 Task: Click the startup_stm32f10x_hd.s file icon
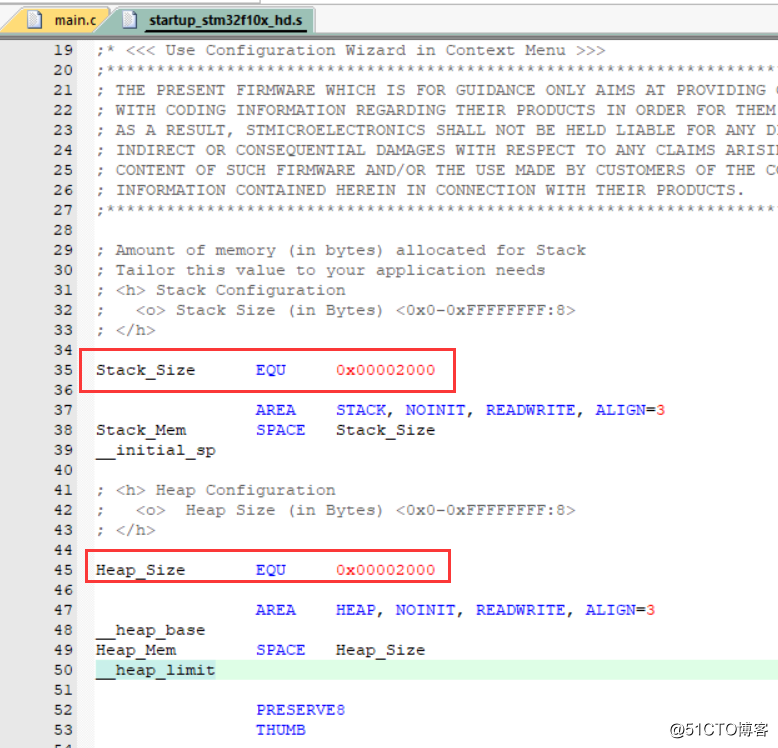tap(130, 20)
